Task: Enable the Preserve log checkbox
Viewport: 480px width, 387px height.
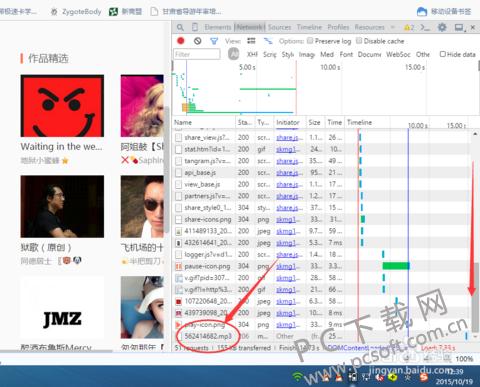Action: pos(310,41)
